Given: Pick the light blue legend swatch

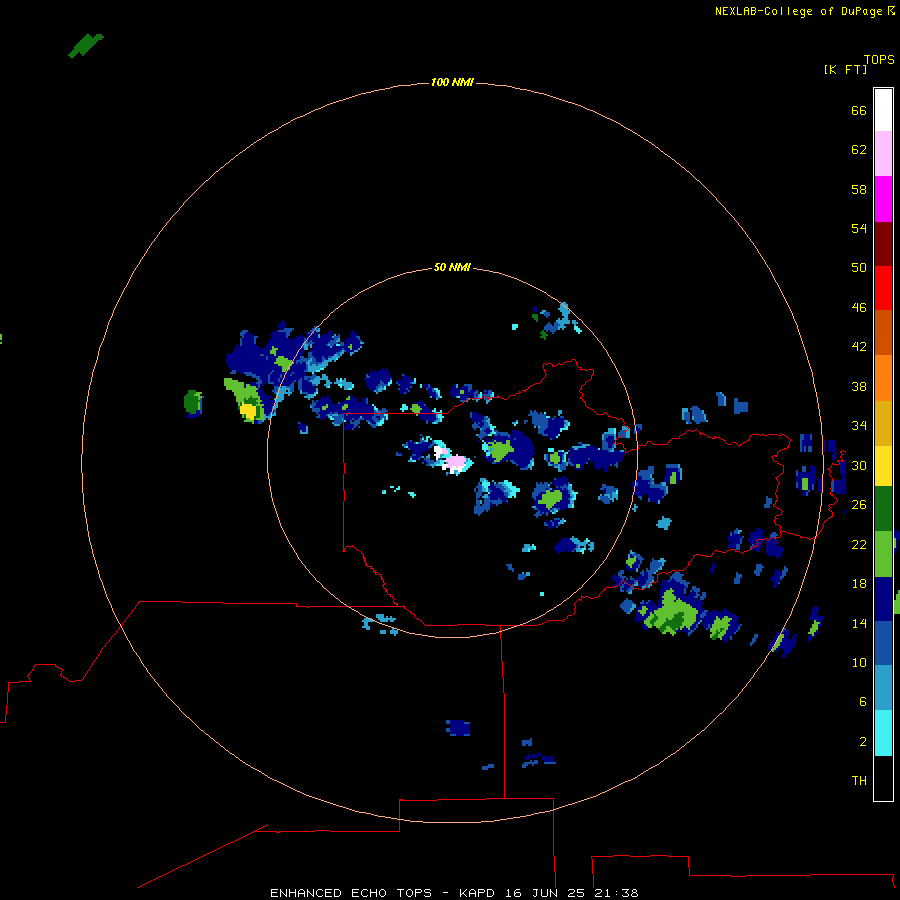Looking at the screenshot, I should click(x=883, y=688).
